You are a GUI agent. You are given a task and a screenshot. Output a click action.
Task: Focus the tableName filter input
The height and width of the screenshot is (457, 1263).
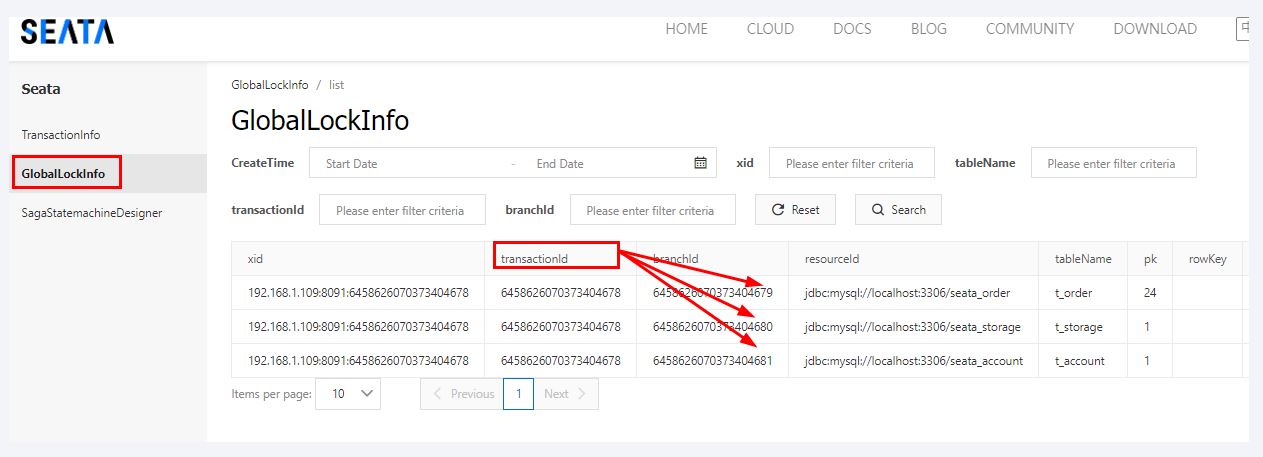pyautogui.click(x=1113, y=163)
